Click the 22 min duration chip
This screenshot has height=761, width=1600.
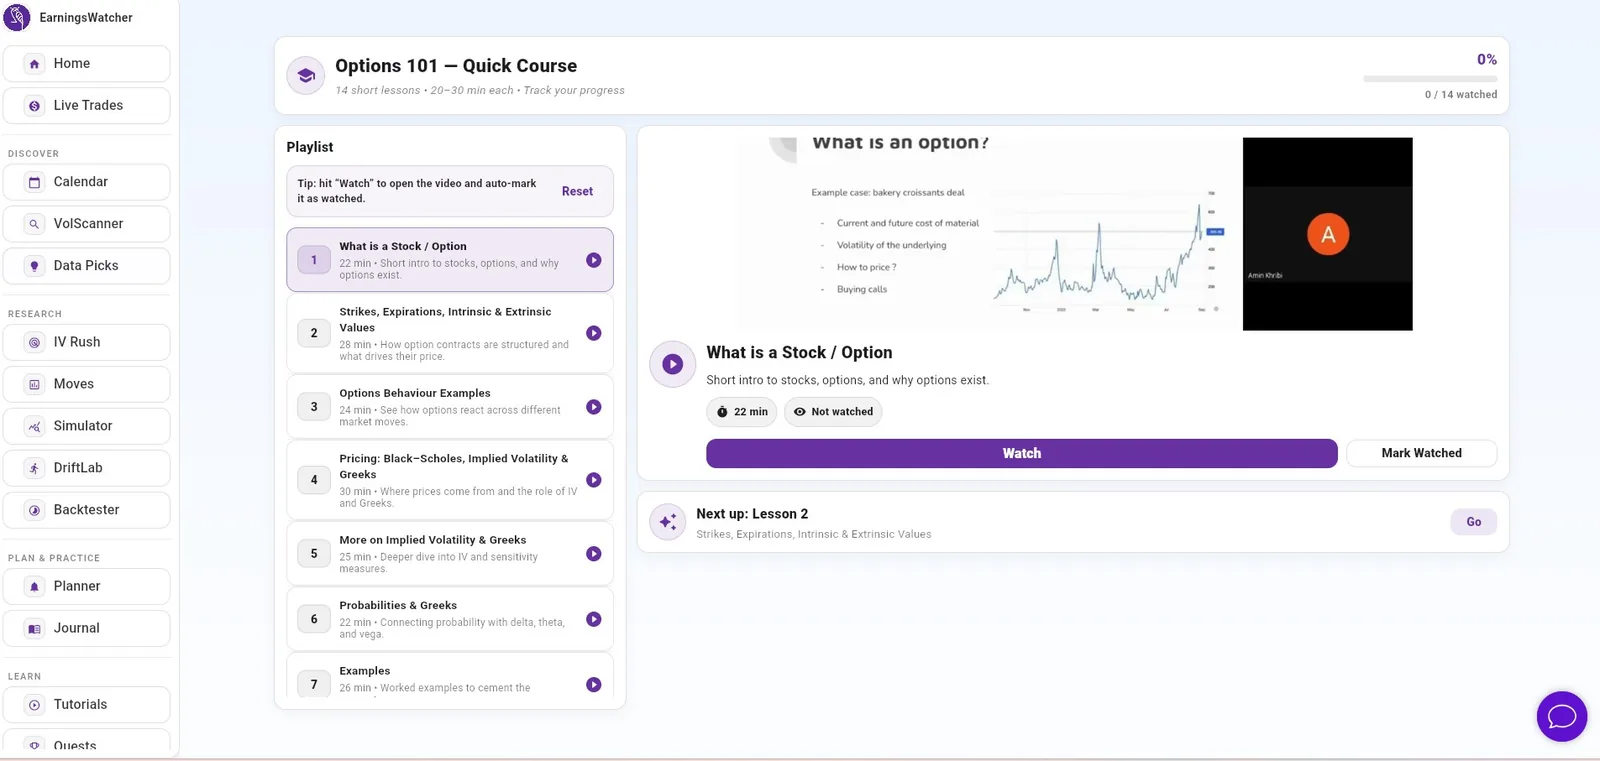click(742, 412)
